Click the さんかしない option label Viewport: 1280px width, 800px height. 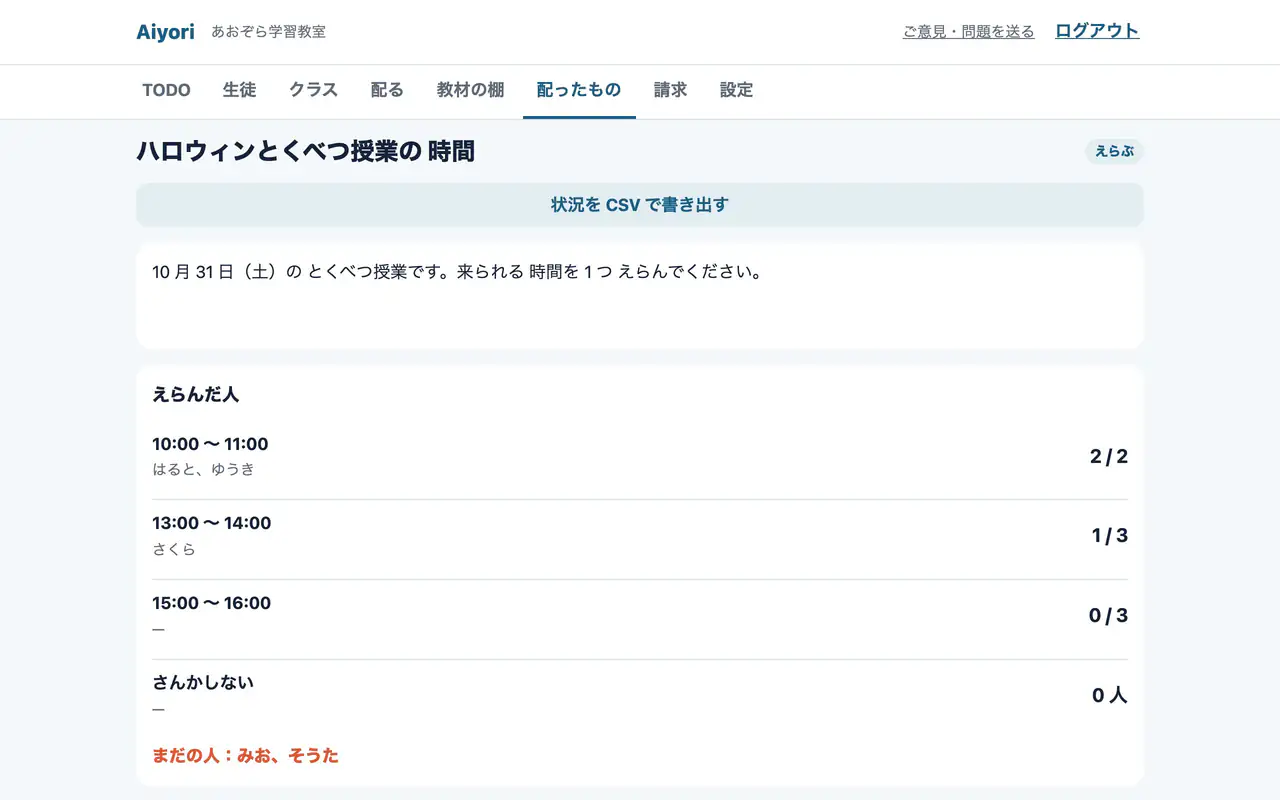tap(203, 683)
